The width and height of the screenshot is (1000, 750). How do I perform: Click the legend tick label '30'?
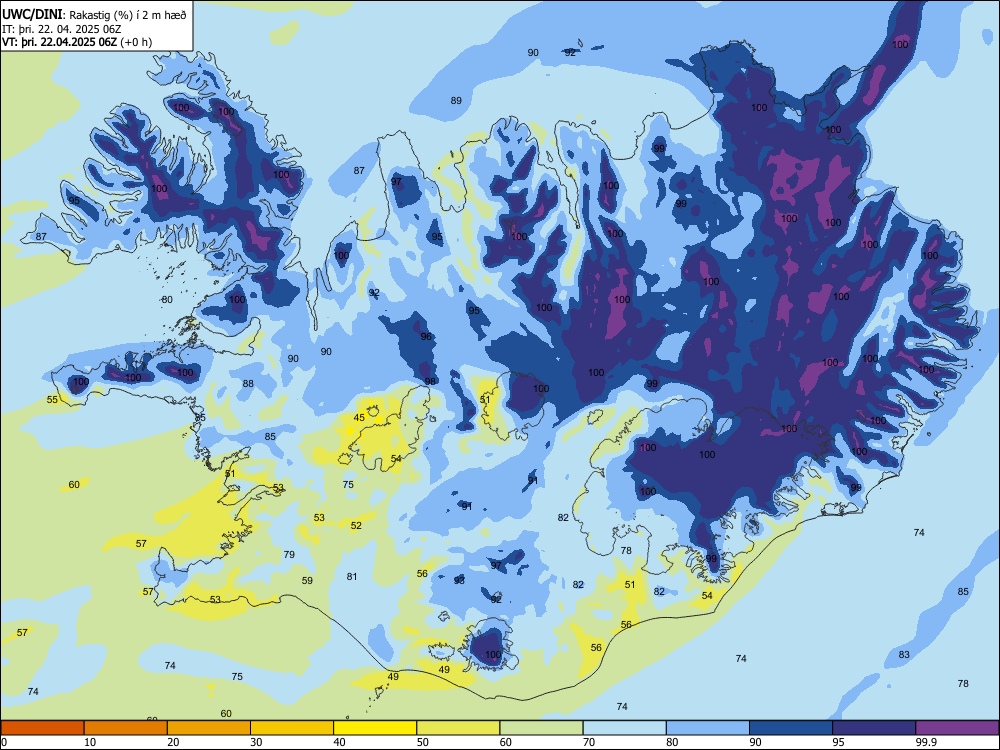tap(256, 742)
